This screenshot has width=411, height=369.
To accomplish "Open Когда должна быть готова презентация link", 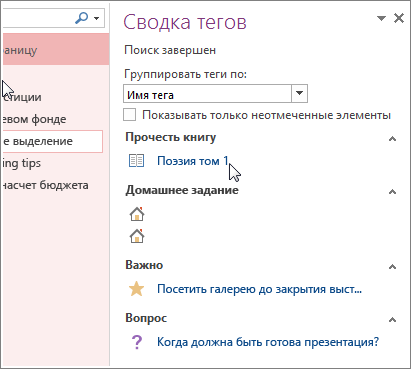I will (268, 342).
